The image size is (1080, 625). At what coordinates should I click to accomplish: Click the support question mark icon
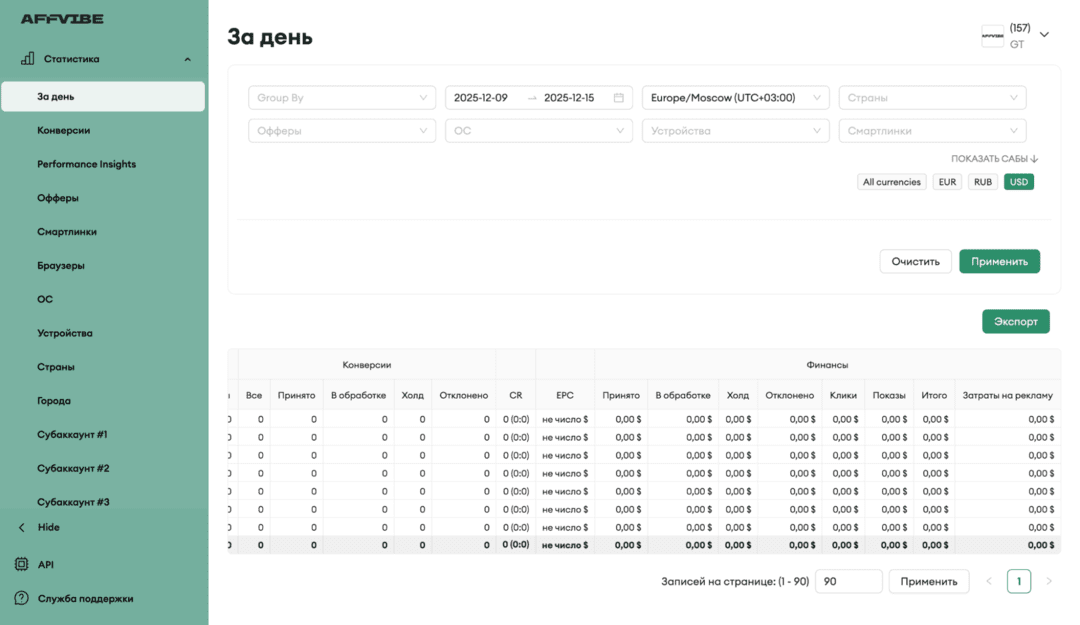[22, 599]
